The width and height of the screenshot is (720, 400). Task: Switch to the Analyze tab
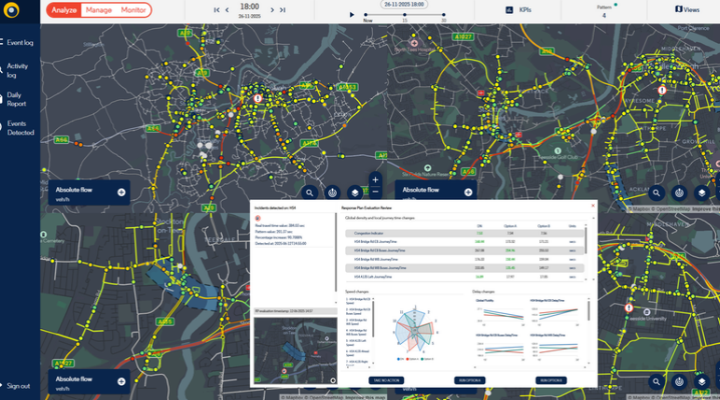(64, 10)
